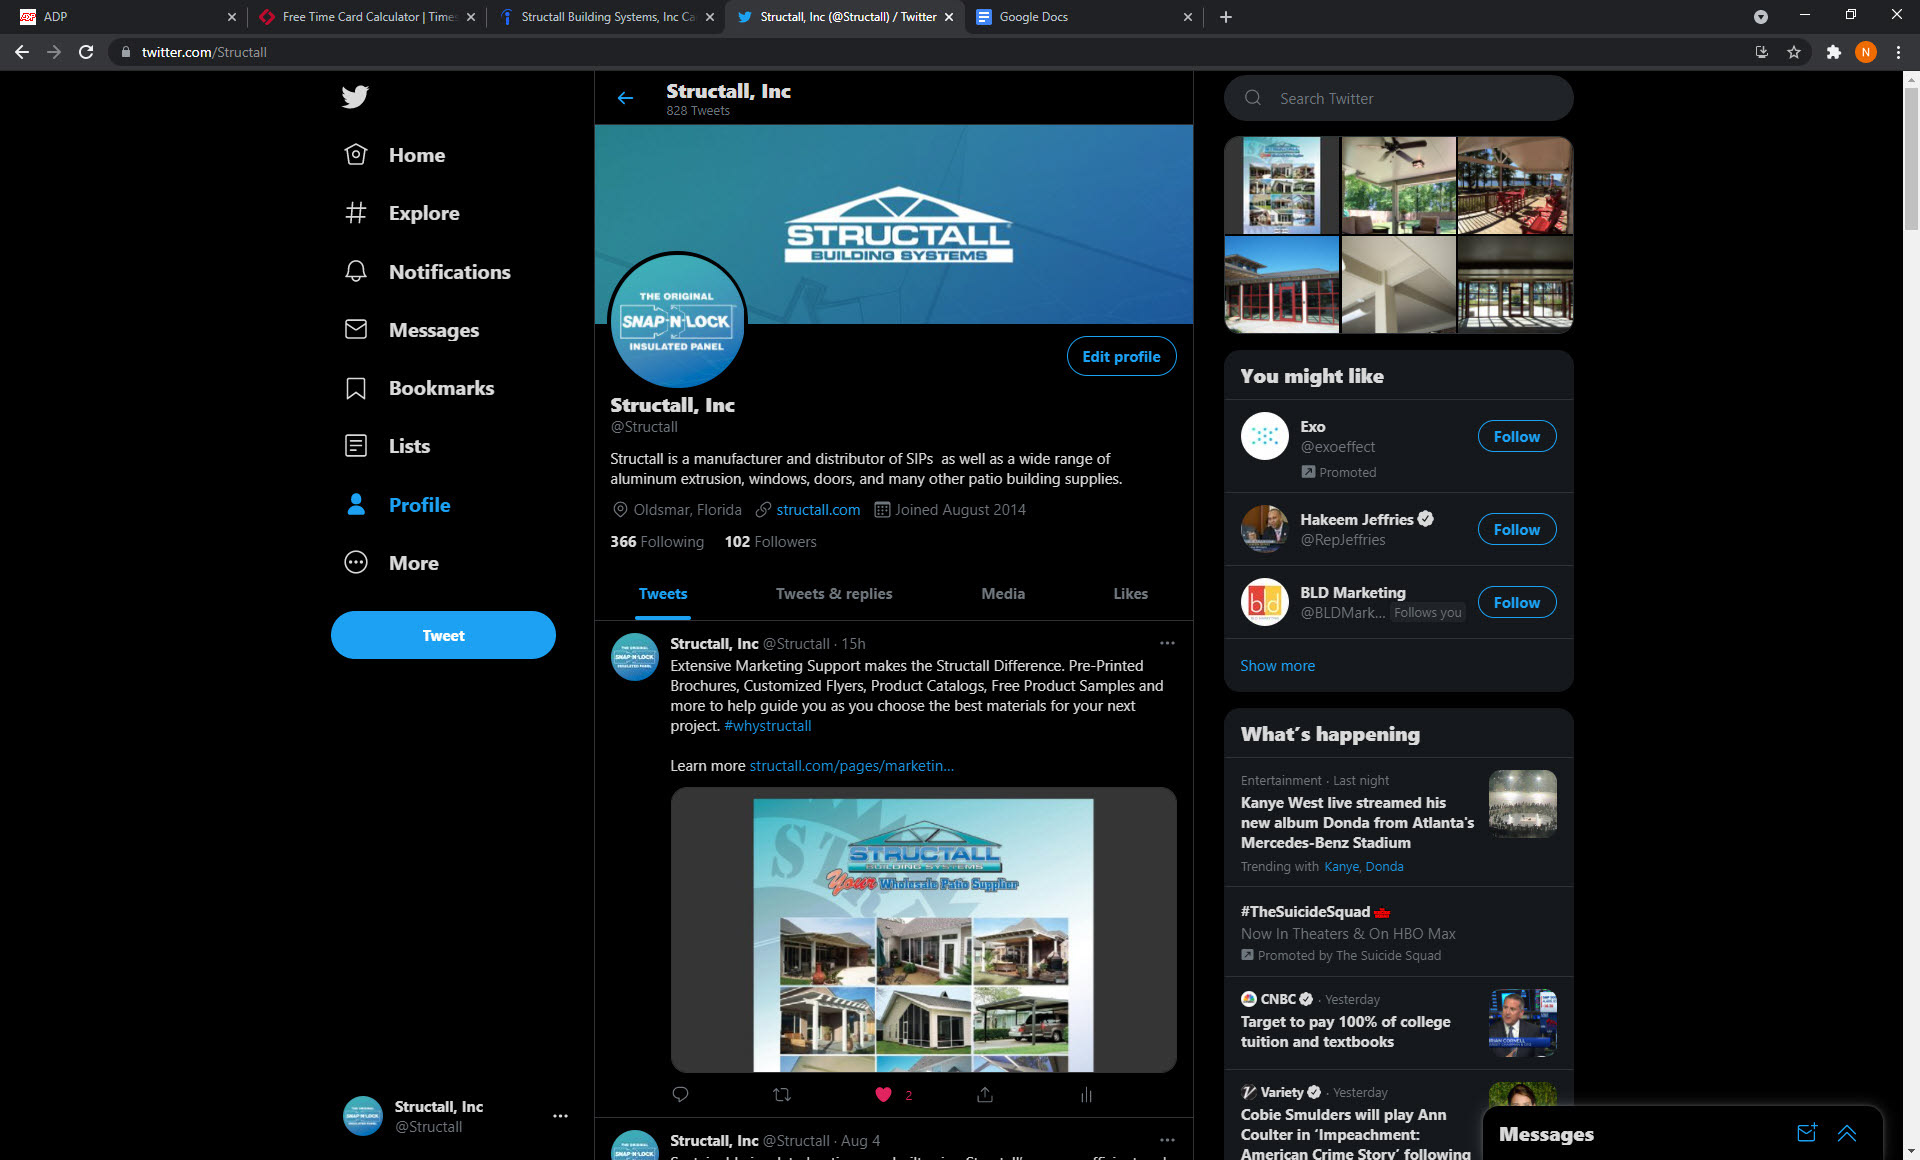
Task: Click the reply icon on the first tweet
Action: pos(680,1094)
